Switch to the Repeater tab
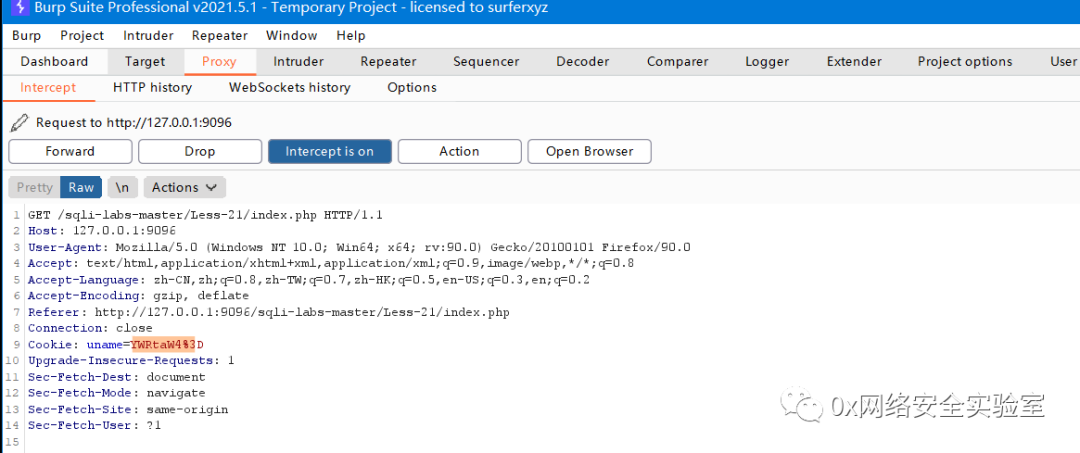The width and height of the screenshot is (1080, 453). pos(388,61)
